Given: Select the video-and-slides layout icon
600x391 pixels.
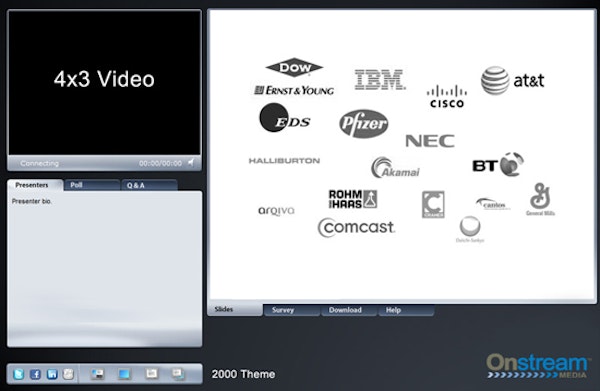Looking at the screenshot, I should (98, 374).
